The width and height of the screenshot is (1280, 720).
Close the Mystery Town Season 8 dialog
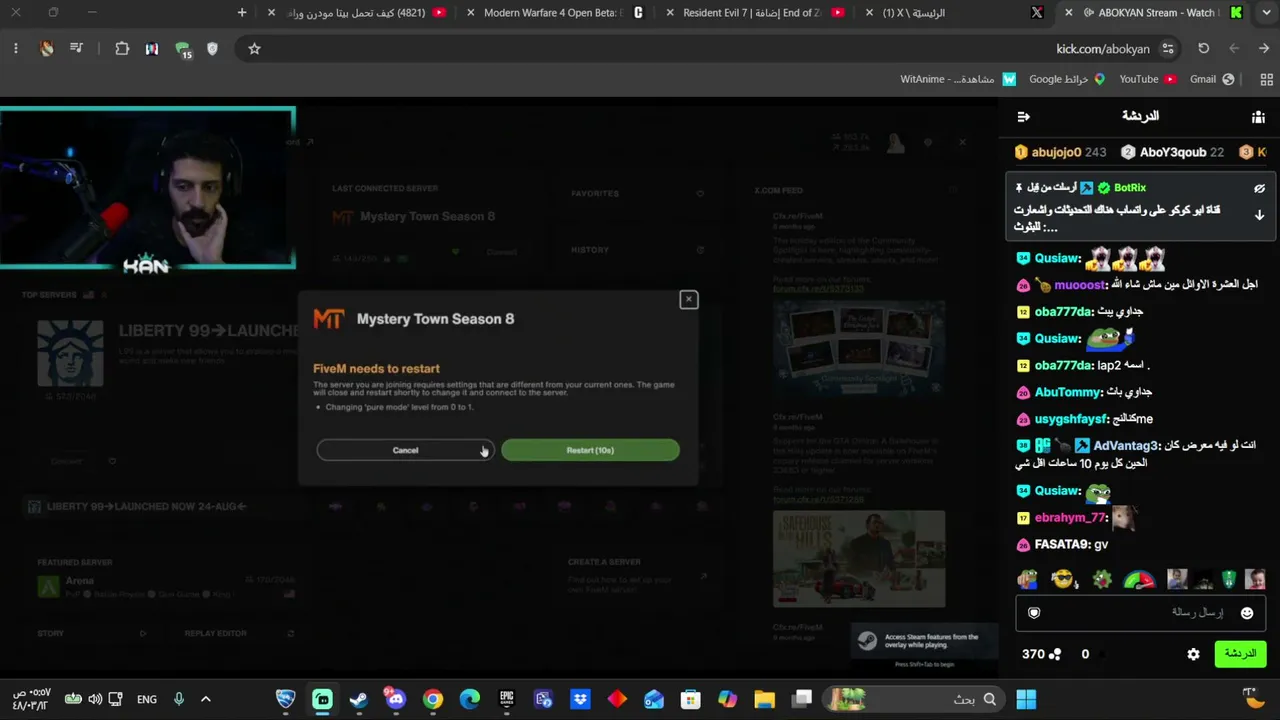click(x=688, y=300)
